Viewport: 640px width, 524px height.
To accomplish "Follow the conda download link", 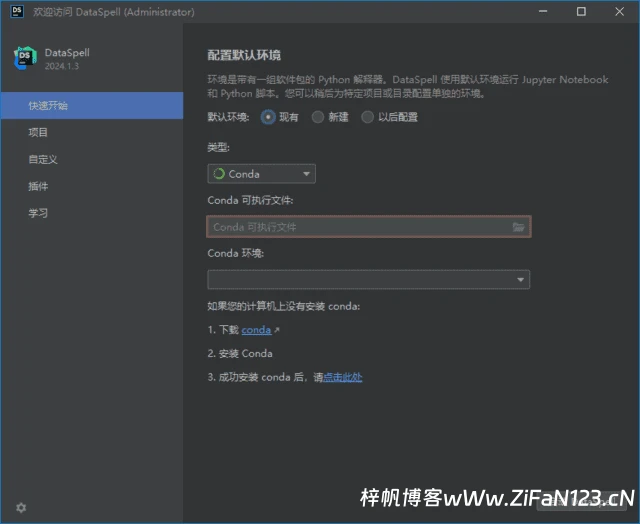I will click(256, 330).
